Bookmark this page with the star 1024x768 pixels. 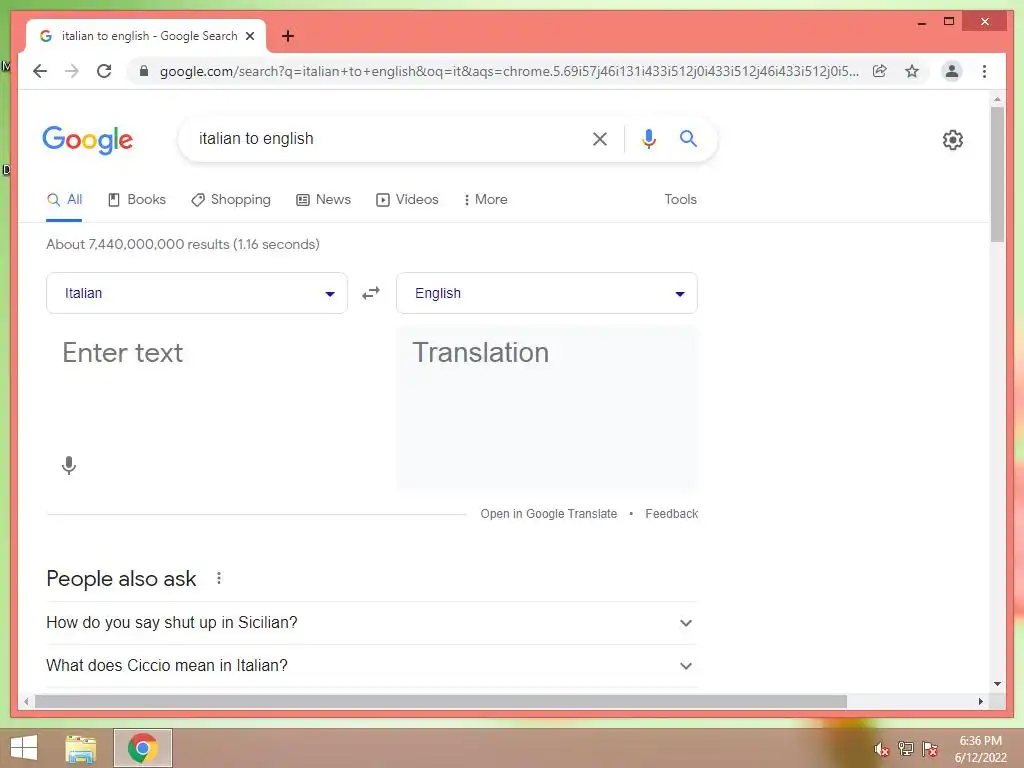912,71
